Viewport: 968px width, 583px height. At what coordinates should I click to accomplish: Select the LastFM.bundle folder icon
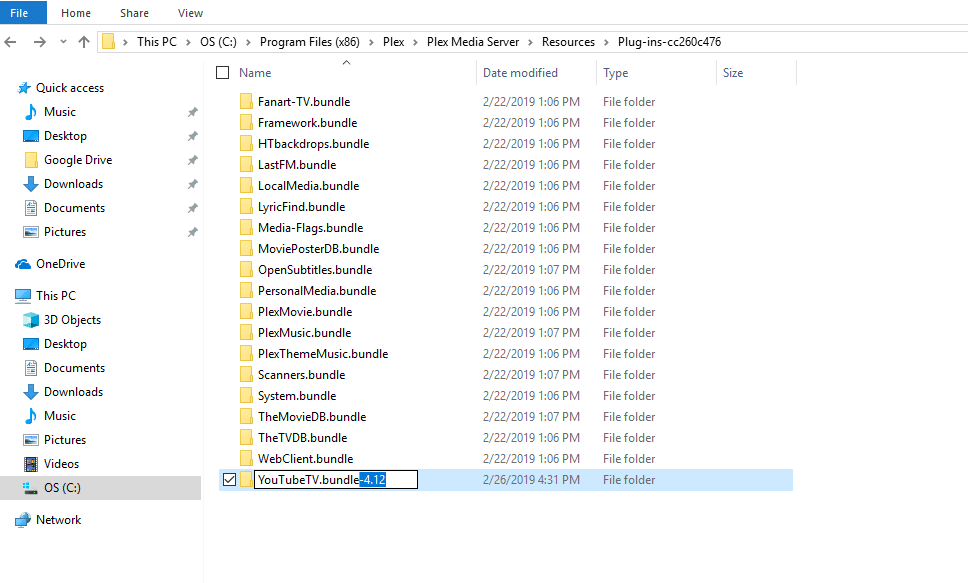[246, 164]
